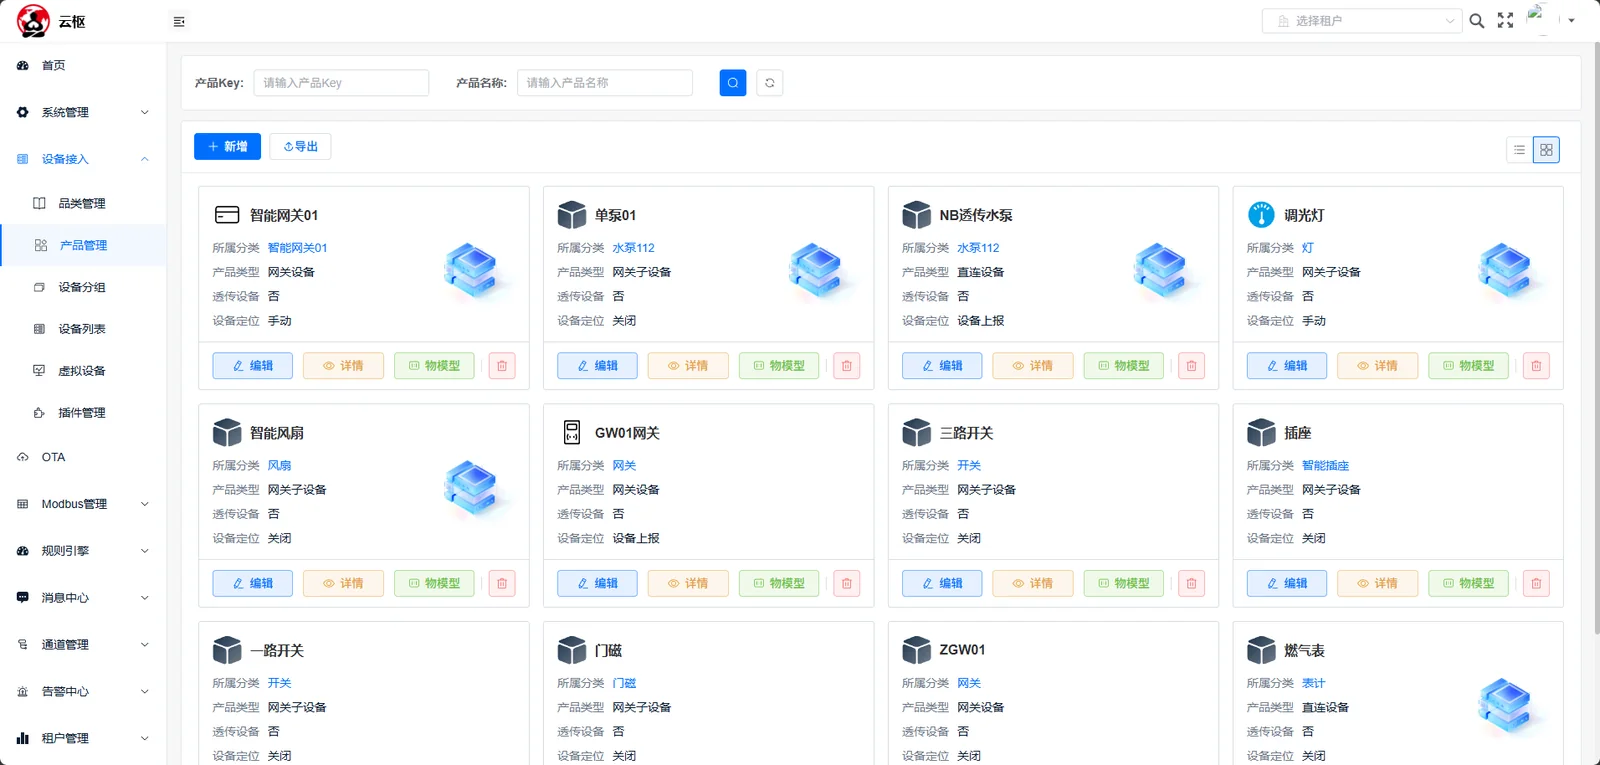1600x765 pixels.
Task: Click the 产品名称 input field
Action: pos(605,83)
